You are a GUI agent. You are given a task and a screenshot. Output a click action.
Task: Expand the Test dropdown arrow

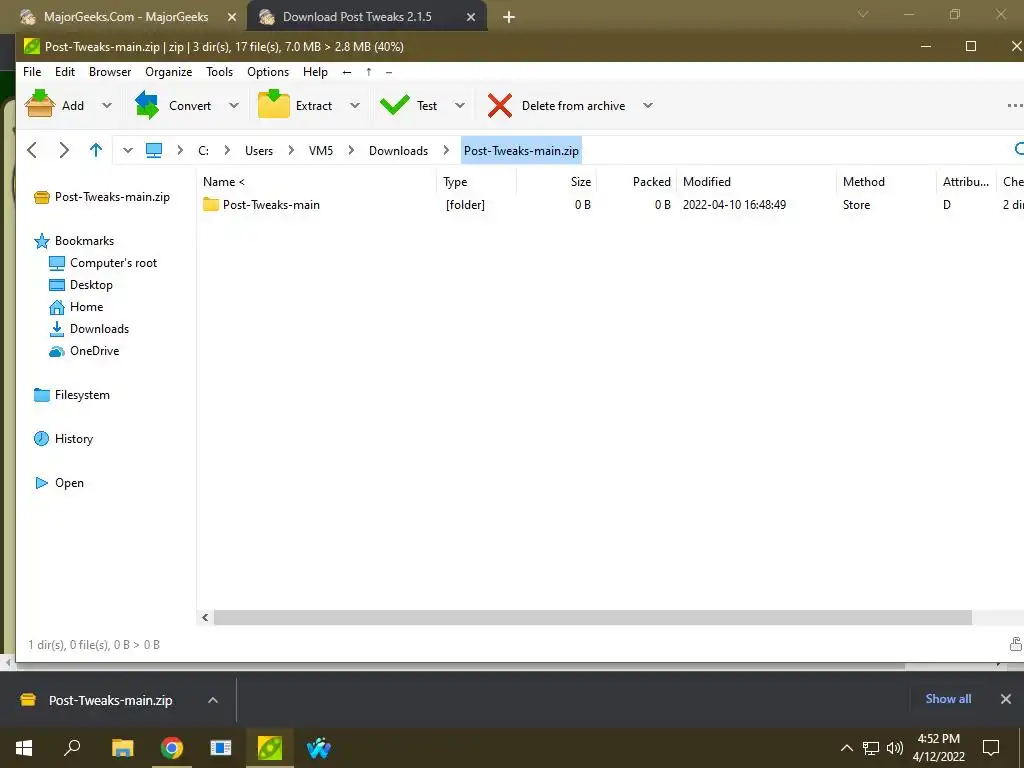(460, 105)
